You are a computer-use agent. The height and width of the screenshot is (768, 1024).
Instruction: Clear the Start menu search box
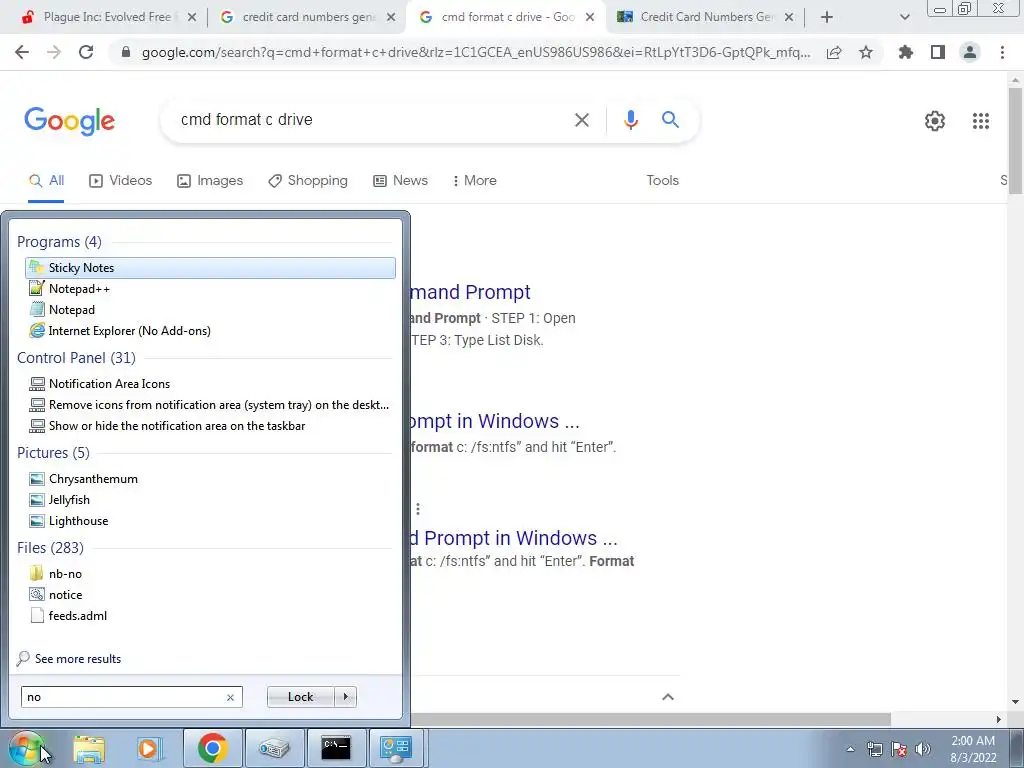coord(230,697)
